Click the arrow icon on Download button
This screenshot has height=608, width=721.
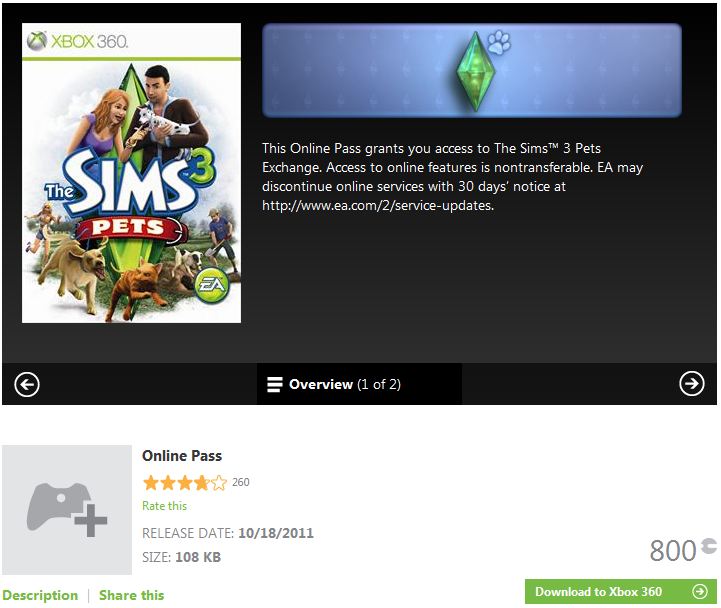pyautogui.click(x=700, y=592)
